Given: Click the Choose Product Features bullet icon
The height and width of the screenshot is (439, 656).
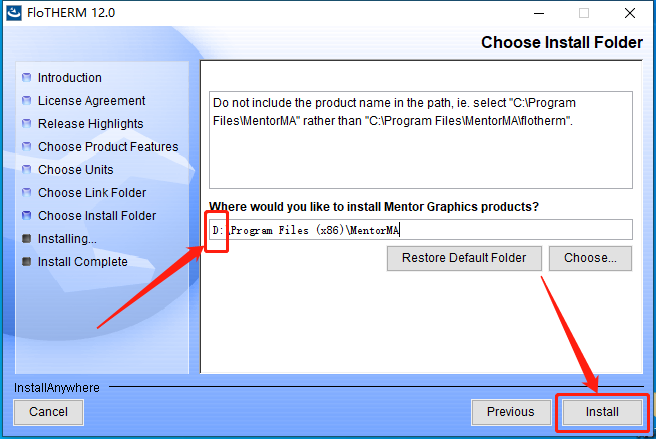Looking at the screenshot, I should 26,146.
